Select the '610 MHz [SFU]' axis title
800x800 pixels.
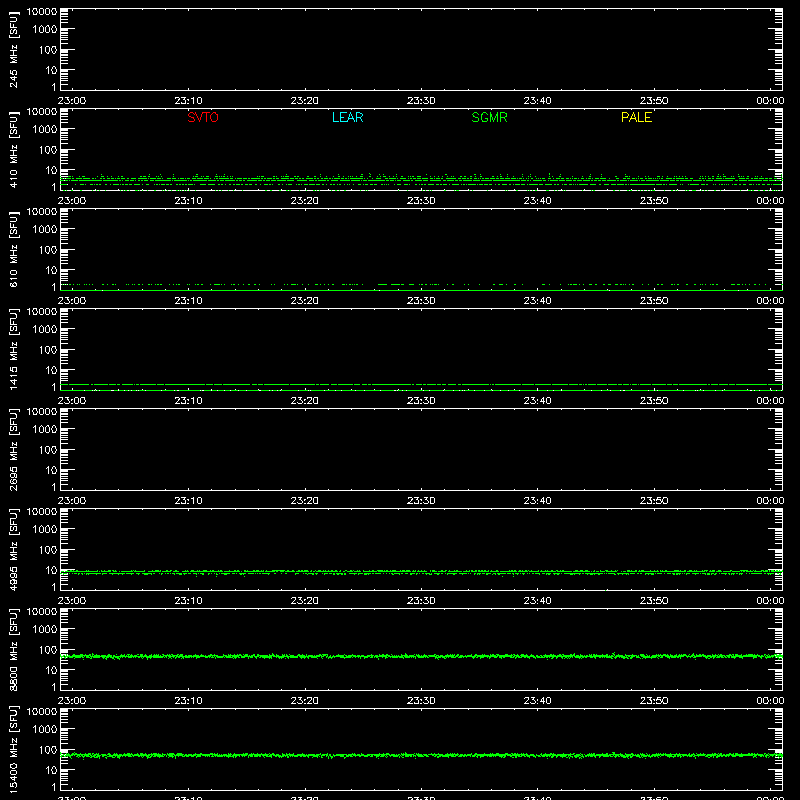click(x=13, y=249)
